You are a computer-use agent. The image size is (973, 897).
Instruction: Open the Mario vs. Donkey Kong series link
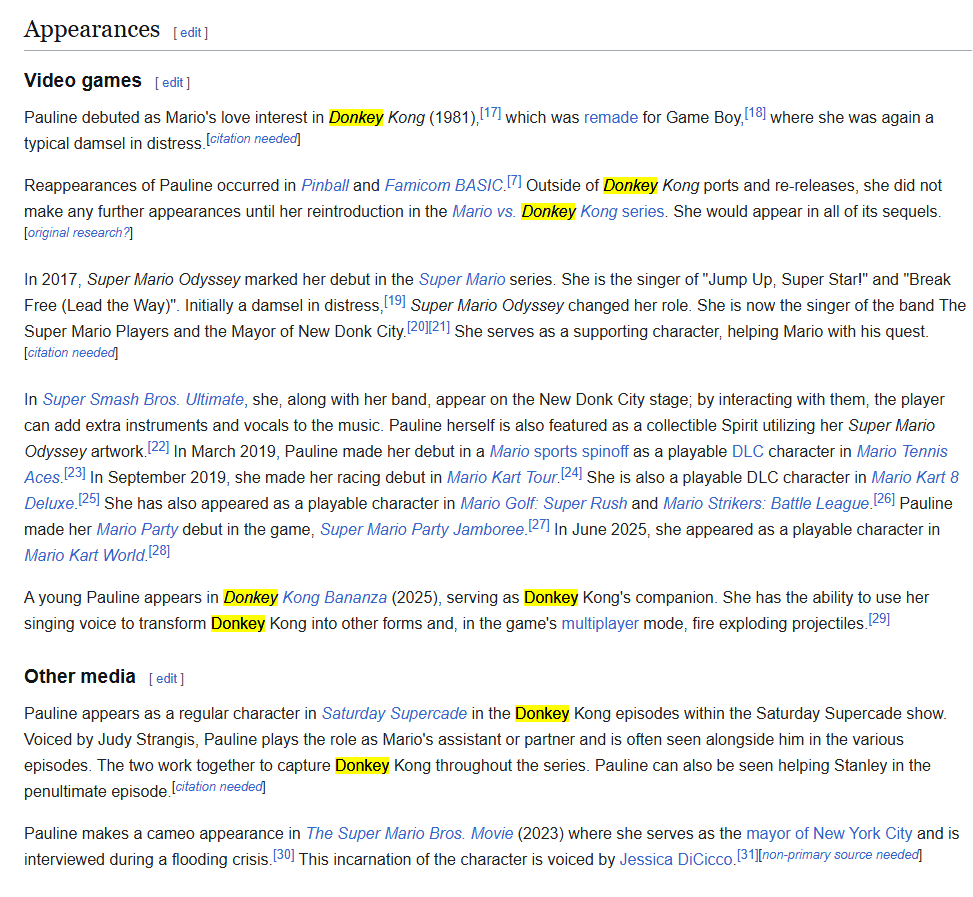pyautogui.click(x=559, y=212)
